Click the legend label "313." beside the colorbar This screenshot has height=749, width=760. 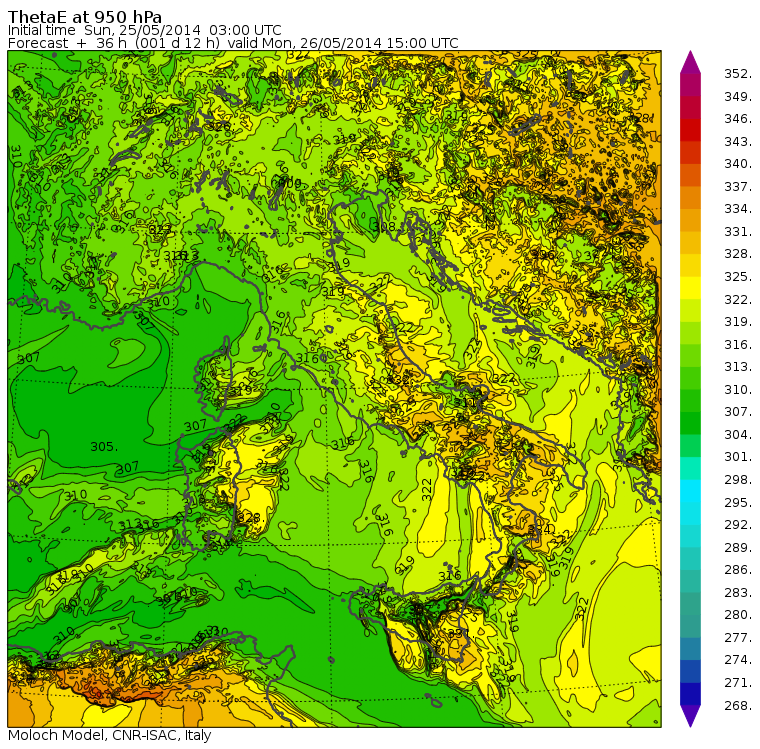(738, 367)
